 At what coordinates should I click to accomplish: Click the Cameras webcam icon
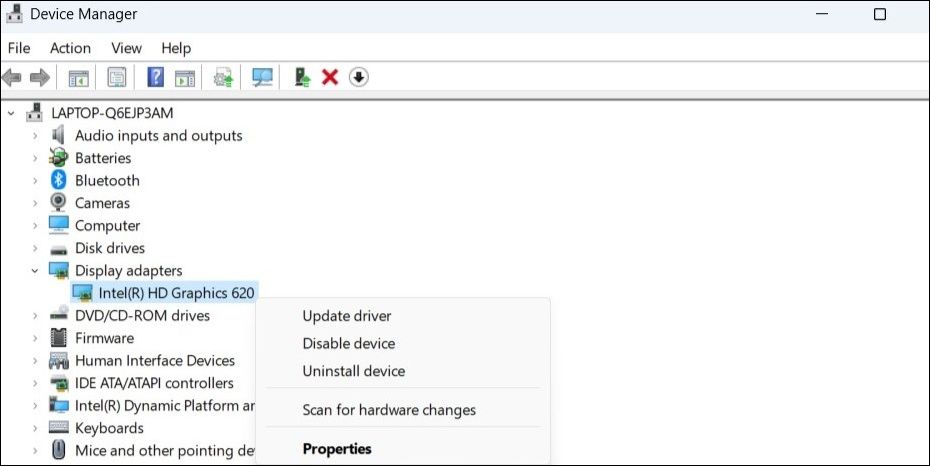click(58, 203)
